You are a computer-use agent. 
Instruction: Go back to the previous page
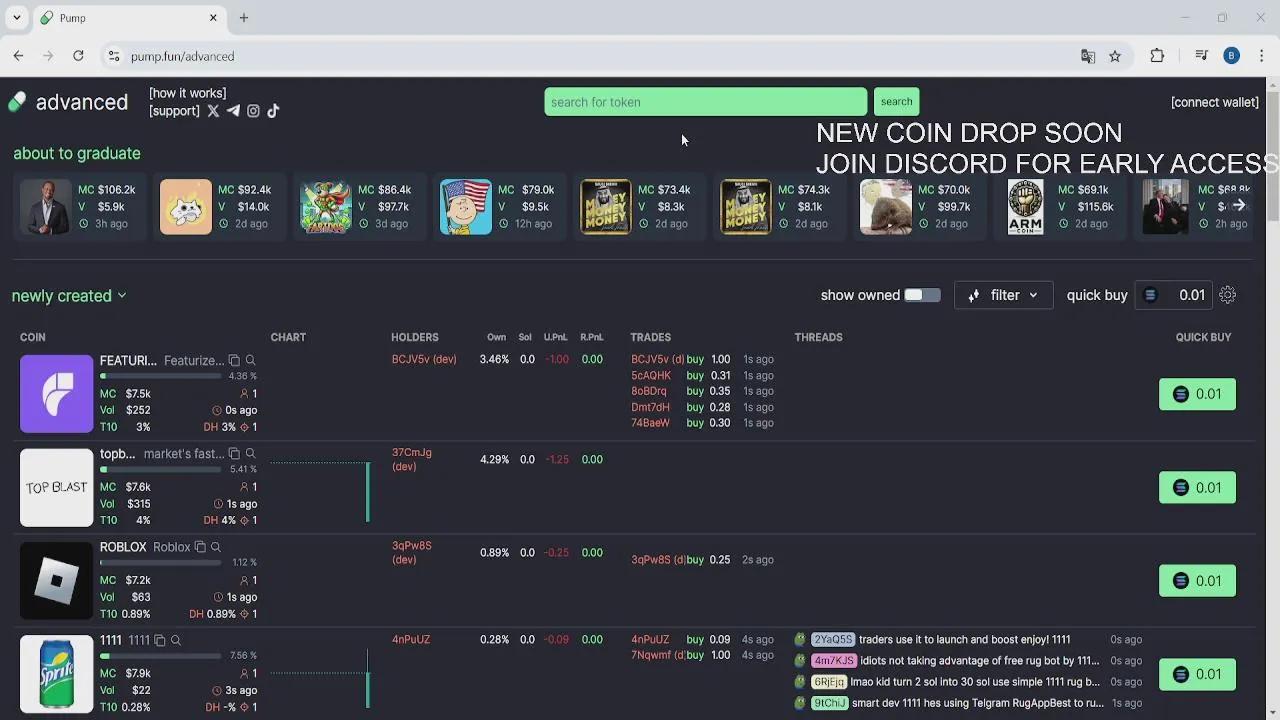(18, 56)
